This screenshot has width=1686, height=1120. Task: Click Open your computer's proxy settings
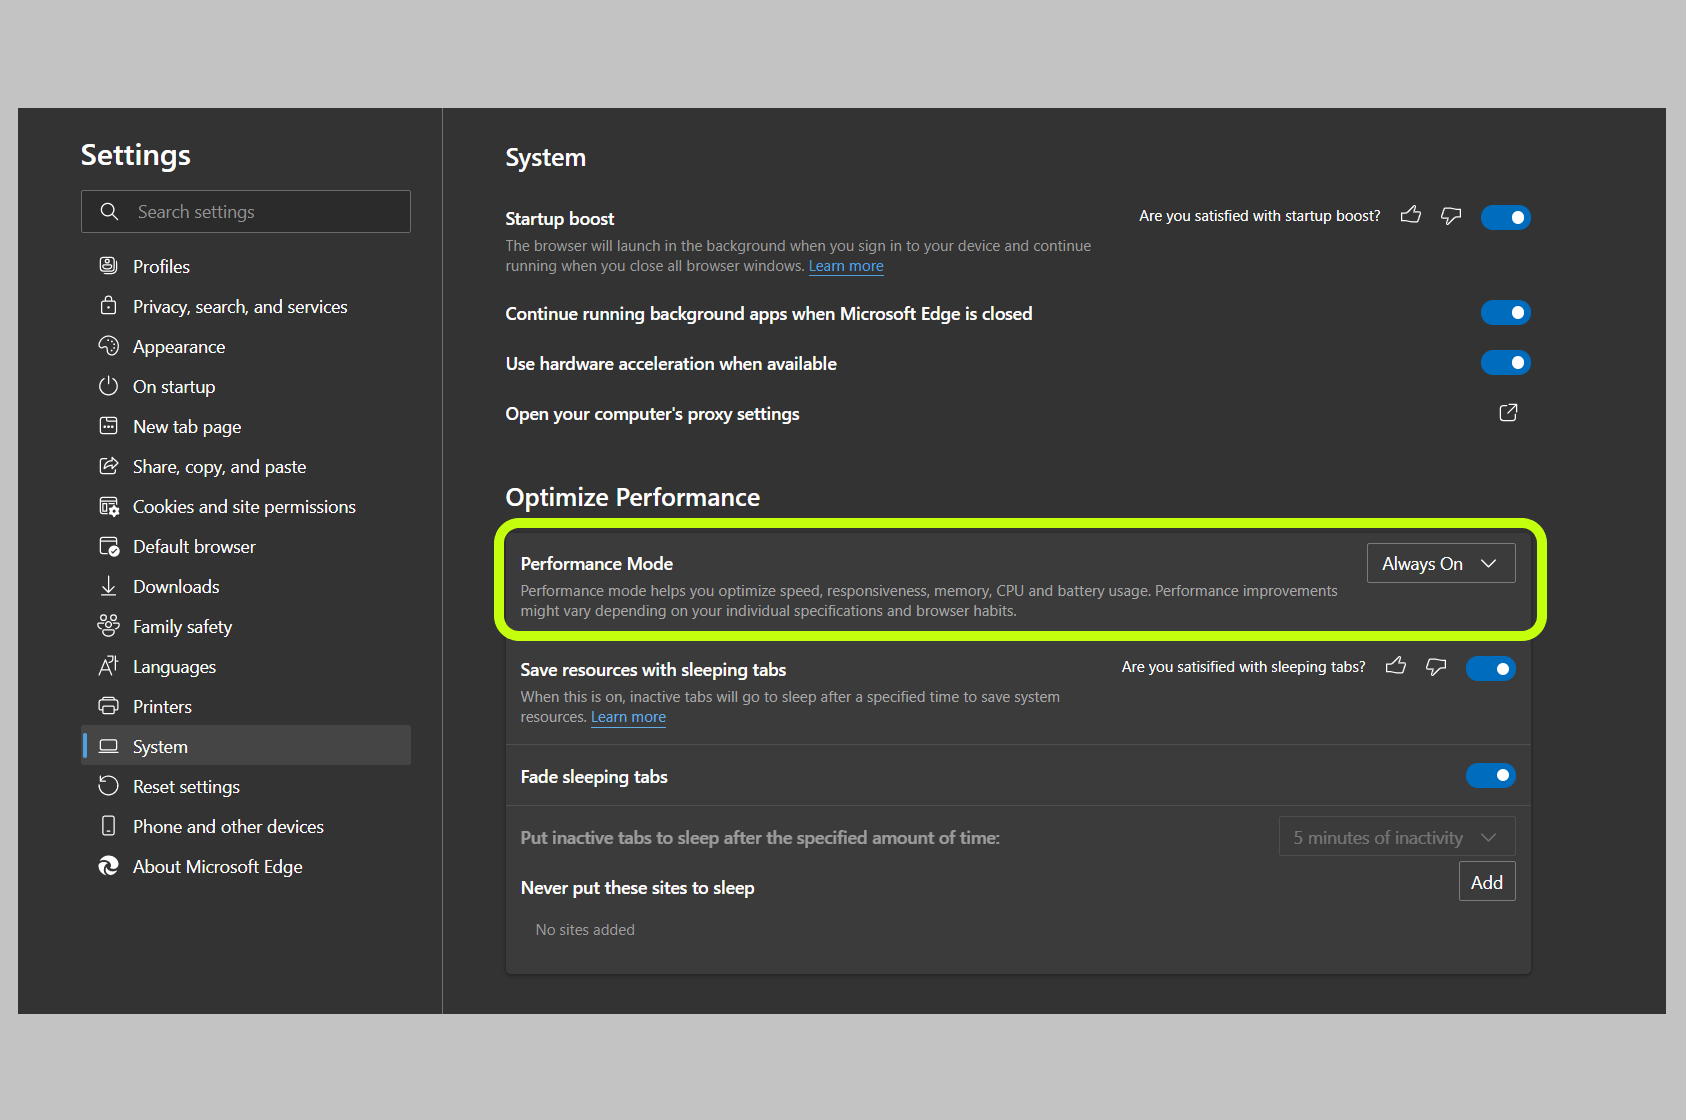click(652, 414)
